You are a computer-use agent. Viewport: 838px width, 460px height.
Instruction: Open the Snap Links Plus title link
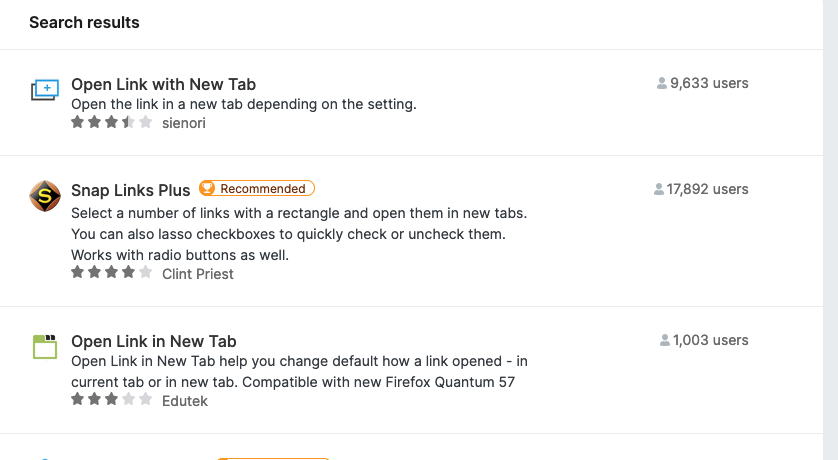tap(130, 190)
